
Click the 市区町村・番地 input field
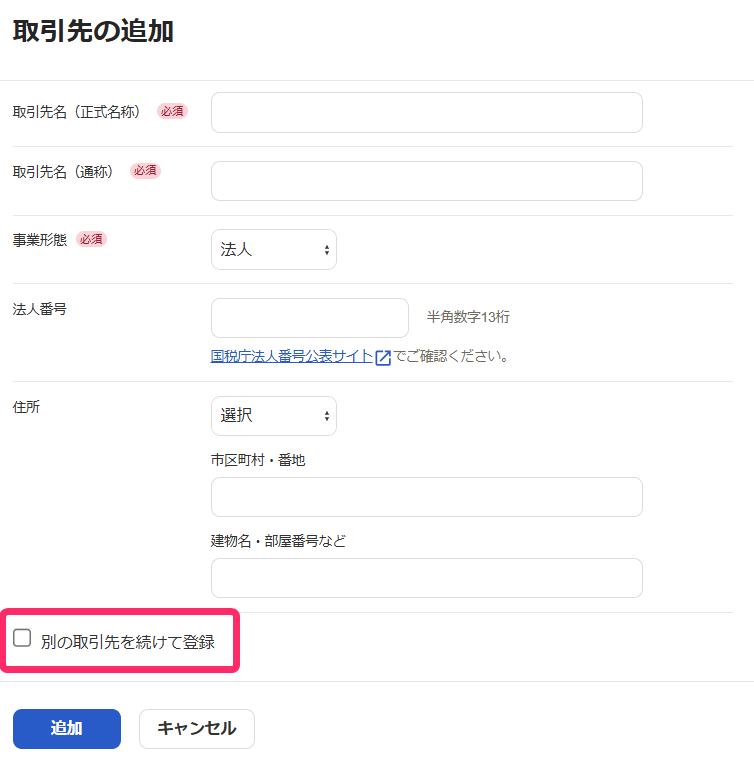(x=427, y=497)
